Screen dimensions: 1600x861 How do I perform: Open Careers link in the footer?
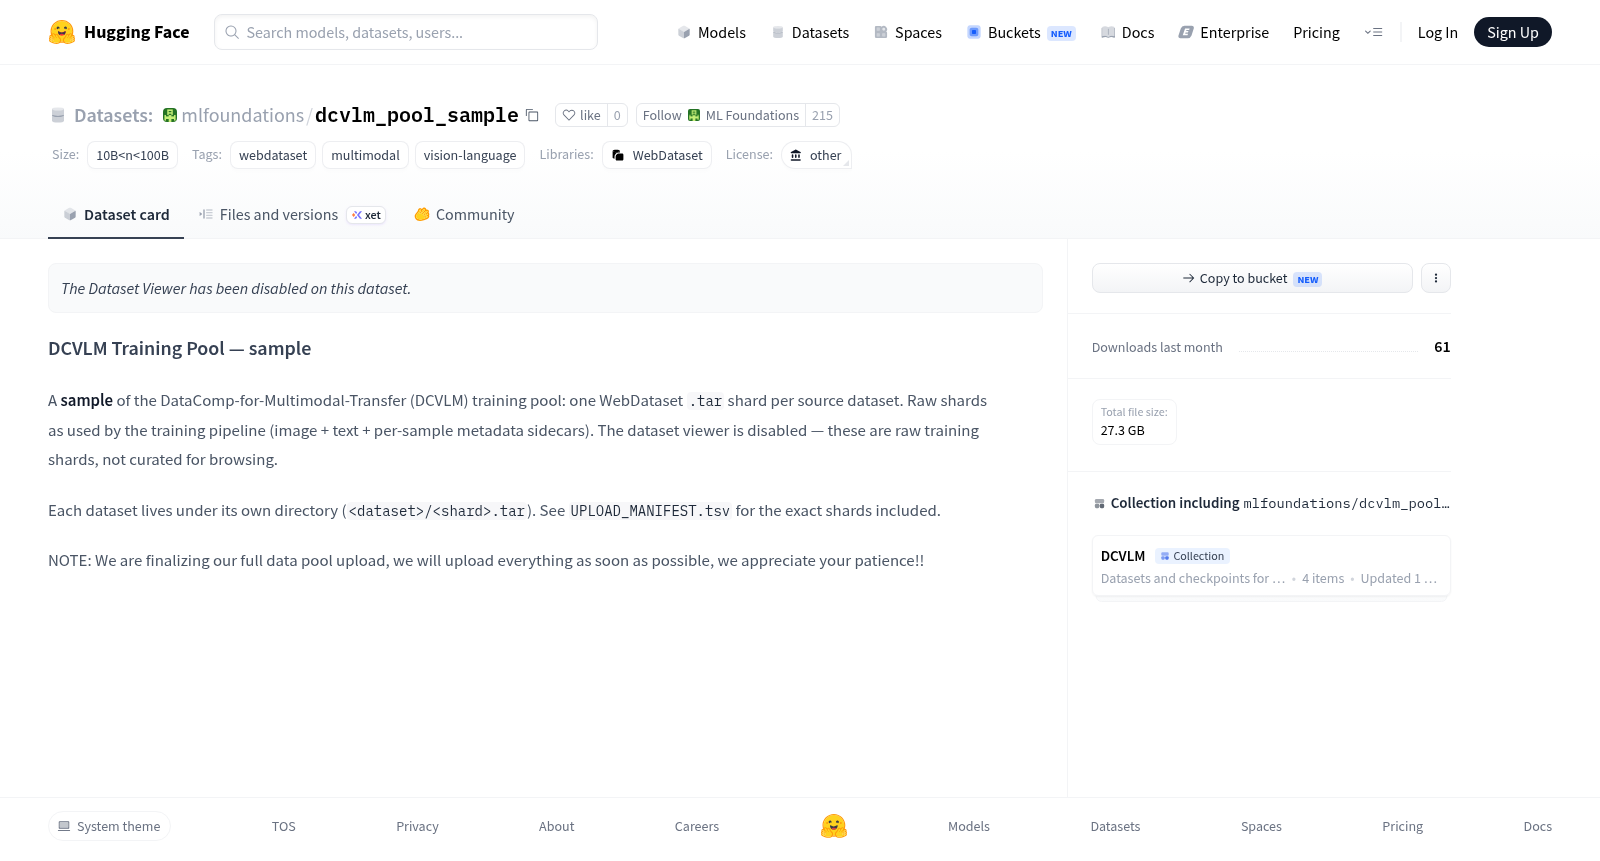point(697,826)
